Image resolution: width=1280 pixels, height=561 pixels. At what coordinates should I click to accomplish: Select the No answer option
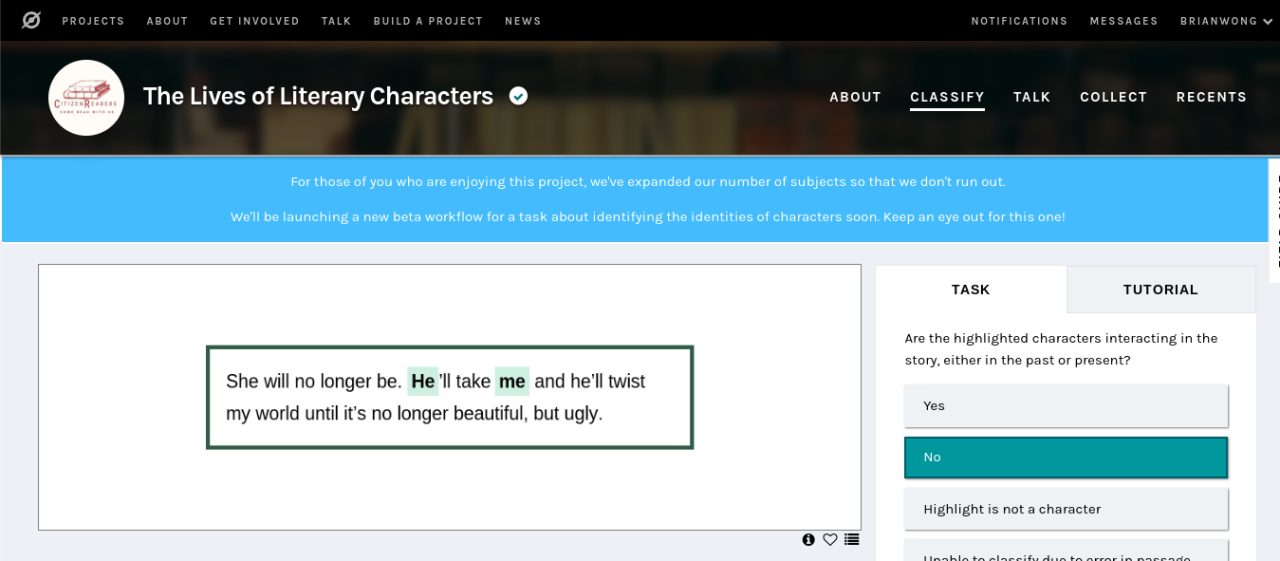(x=1065, y=458)
